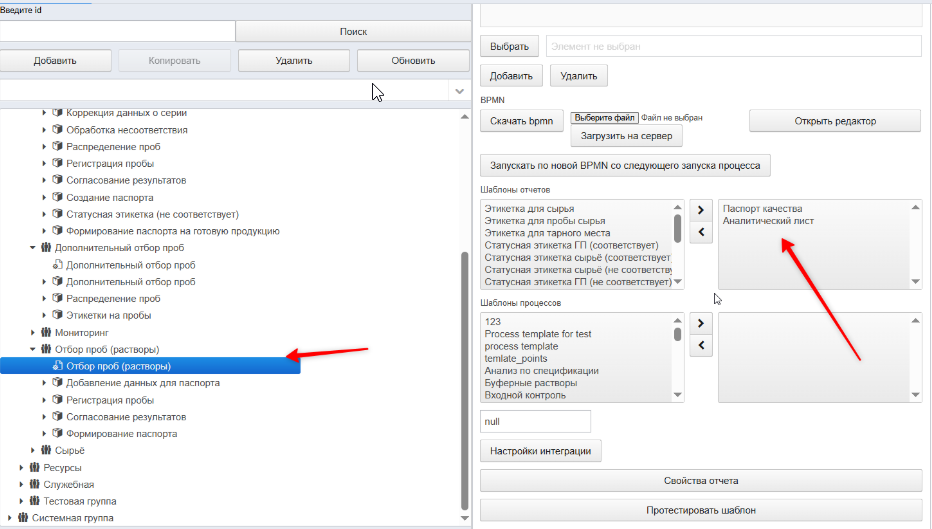The width and height of the screenshot is (932, 529).
Task: Open the combo box dropdown arrow above the tree
Action: click(459, 92)
